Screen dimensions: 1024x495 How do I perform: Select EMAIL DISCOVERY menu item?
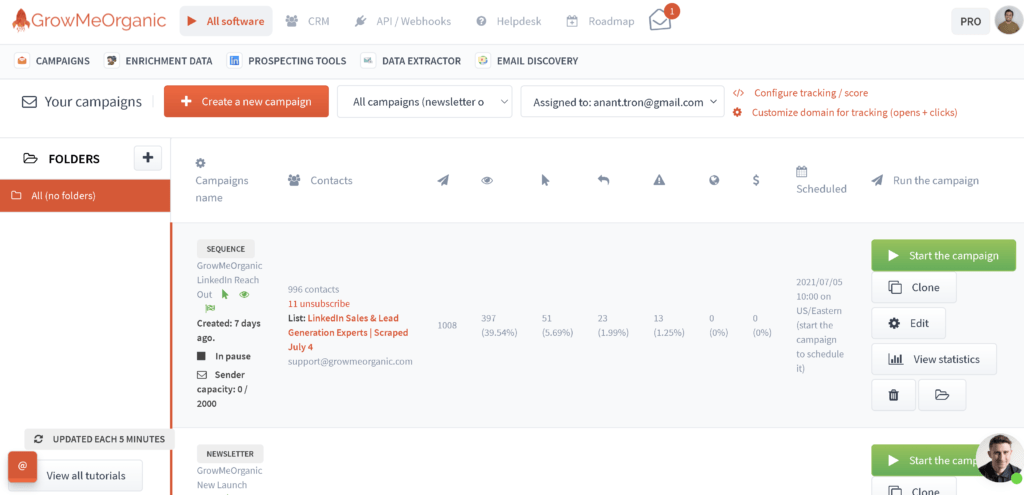tap(528, 61)
